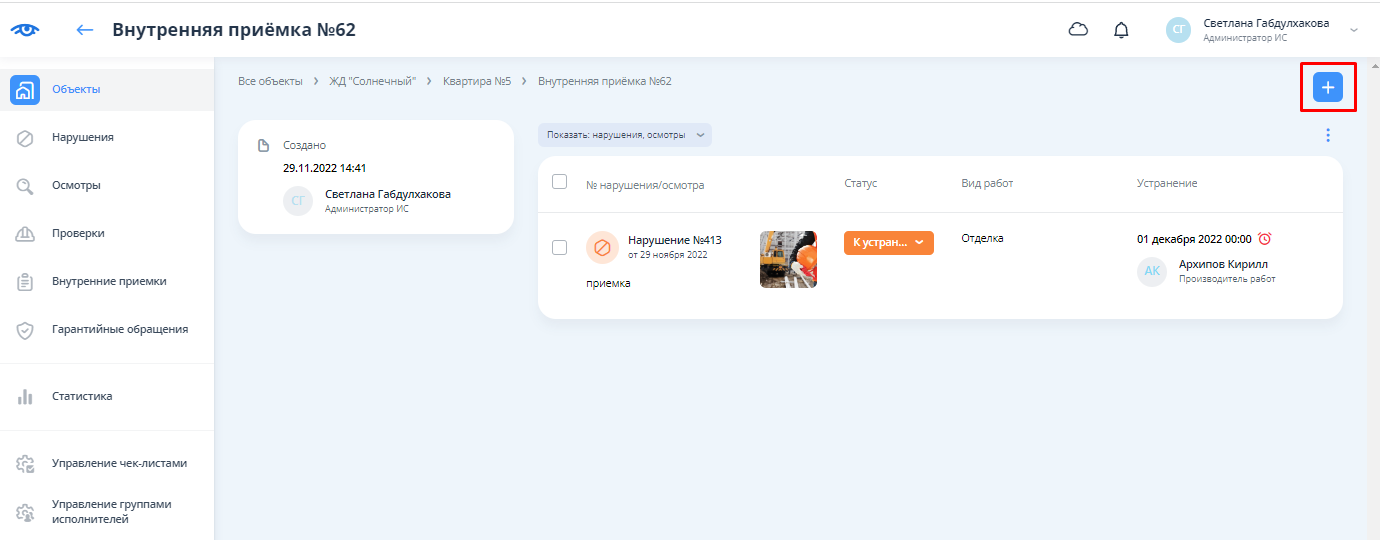1380x540 pixels.
Task: Click the 'ЖД "Солнечный"' breadcrumb link
Action: pyautogui.click(x=372, y=81)
